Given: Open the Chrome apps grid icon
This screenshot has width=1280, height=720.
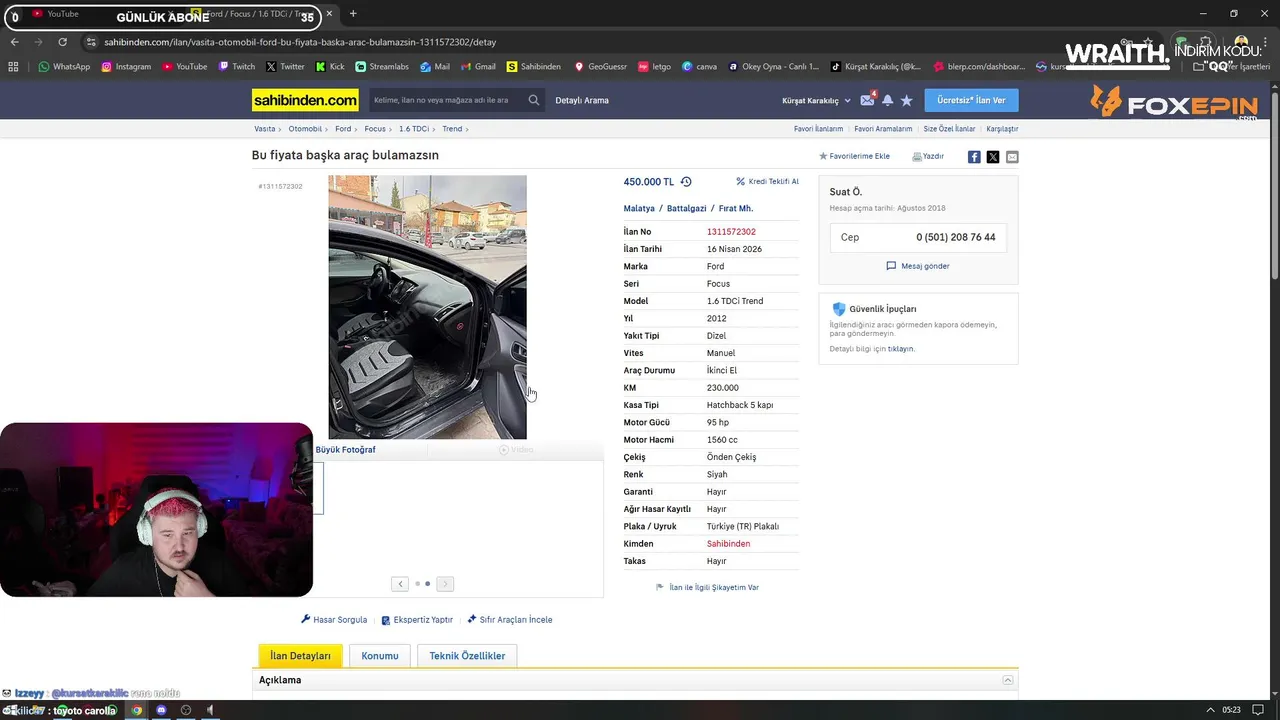Looking at the screenshot, I should [x=13, y=67].
